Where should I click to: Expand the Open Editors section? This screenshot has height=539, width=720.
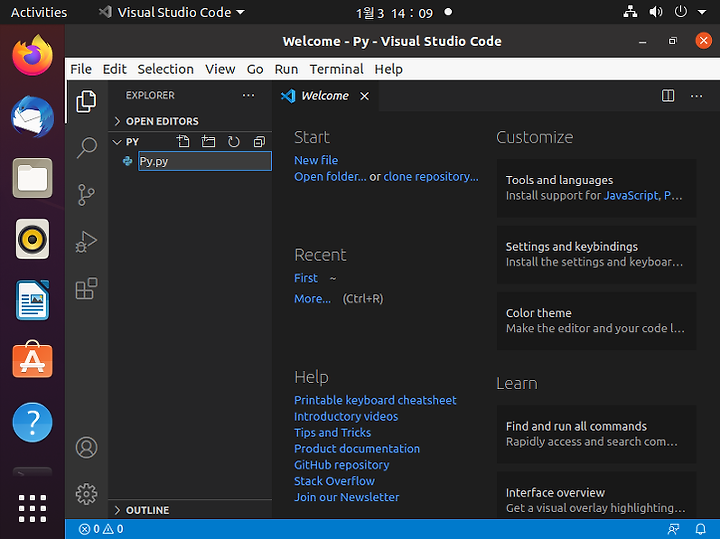192,121
